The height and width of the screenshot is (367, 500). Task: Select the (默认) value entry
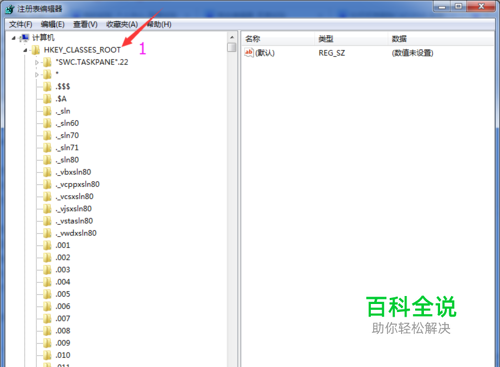[265, 53]
